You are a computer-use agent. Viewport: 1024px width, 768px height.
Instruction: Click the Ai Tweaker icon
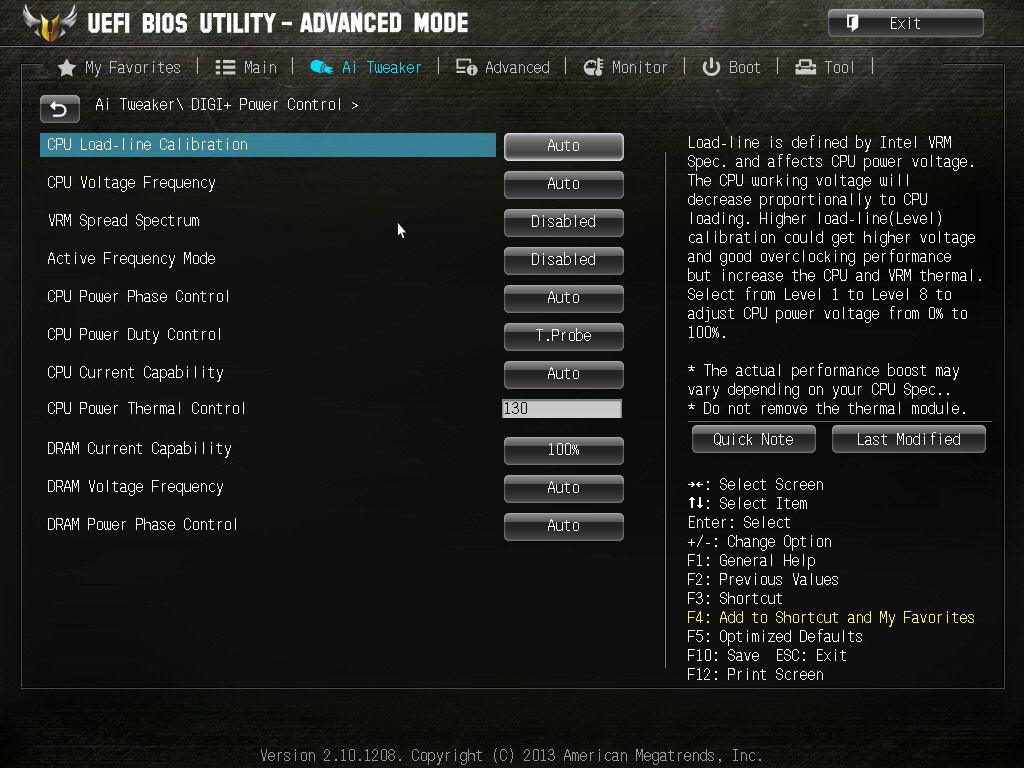point(321,67)
